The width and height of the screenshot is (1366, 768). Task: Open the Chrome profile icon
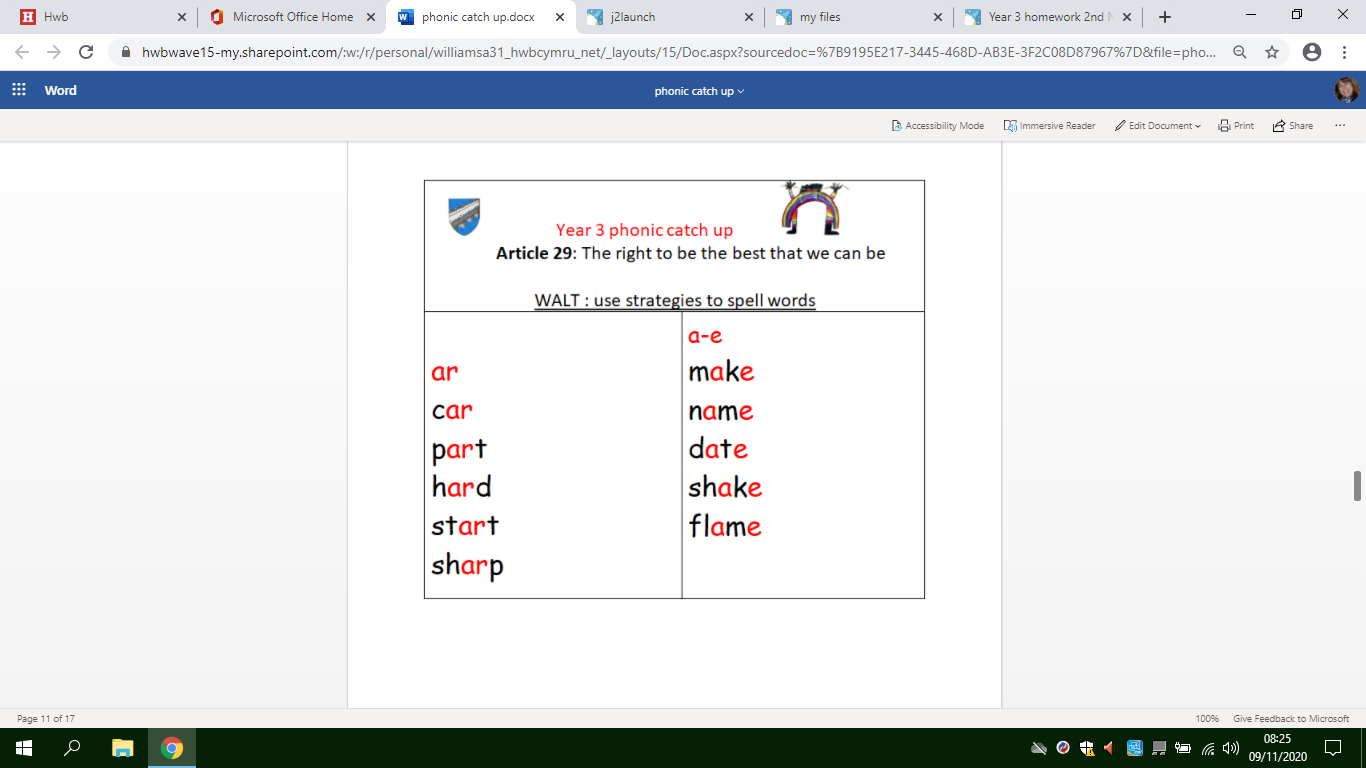tap(1312, 52)
